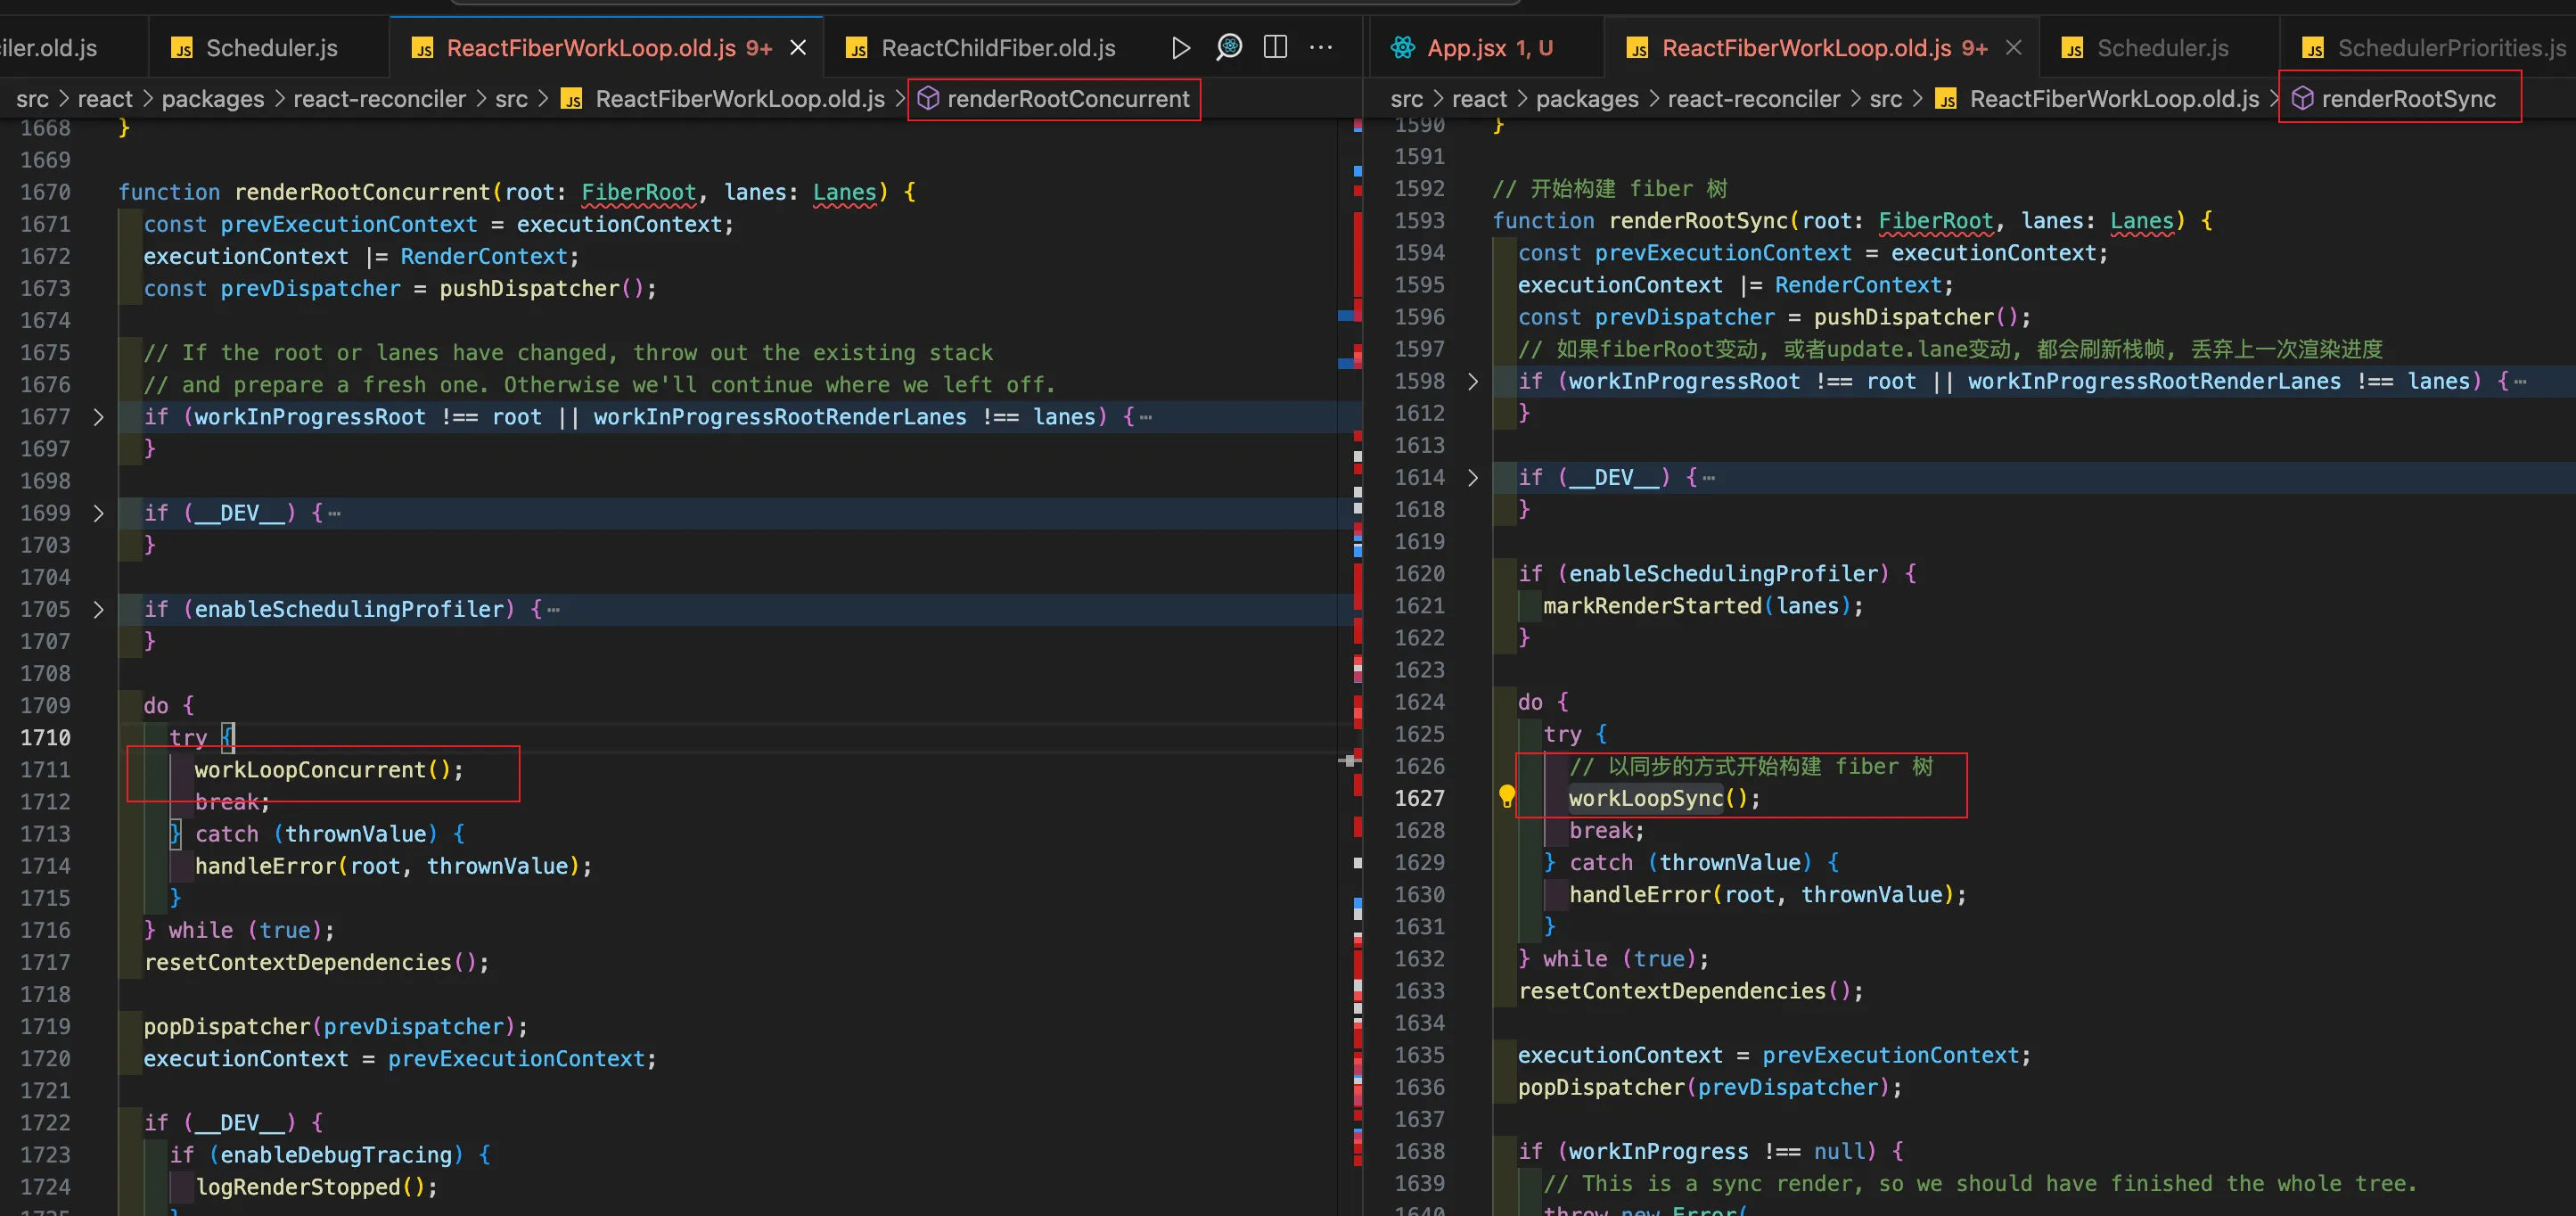This screenshot has width=2576, height=1216.
Task: Unfold enableSchedulingProfiler block at line 1705
Action: (98, 609)
